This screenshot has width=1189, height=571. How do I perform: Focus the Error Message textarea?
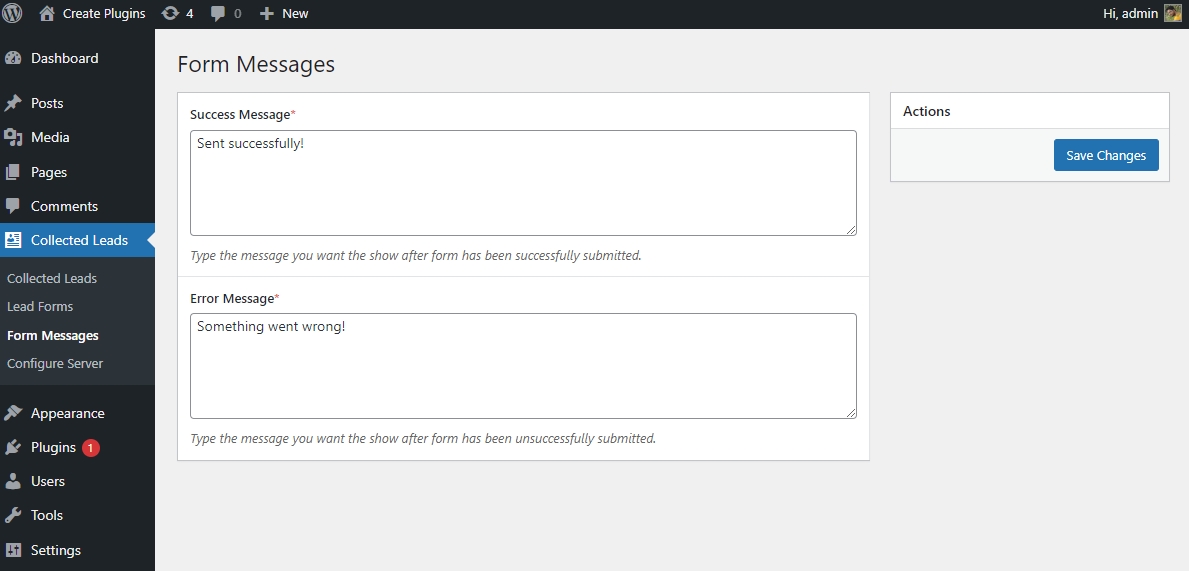(523, 366)
